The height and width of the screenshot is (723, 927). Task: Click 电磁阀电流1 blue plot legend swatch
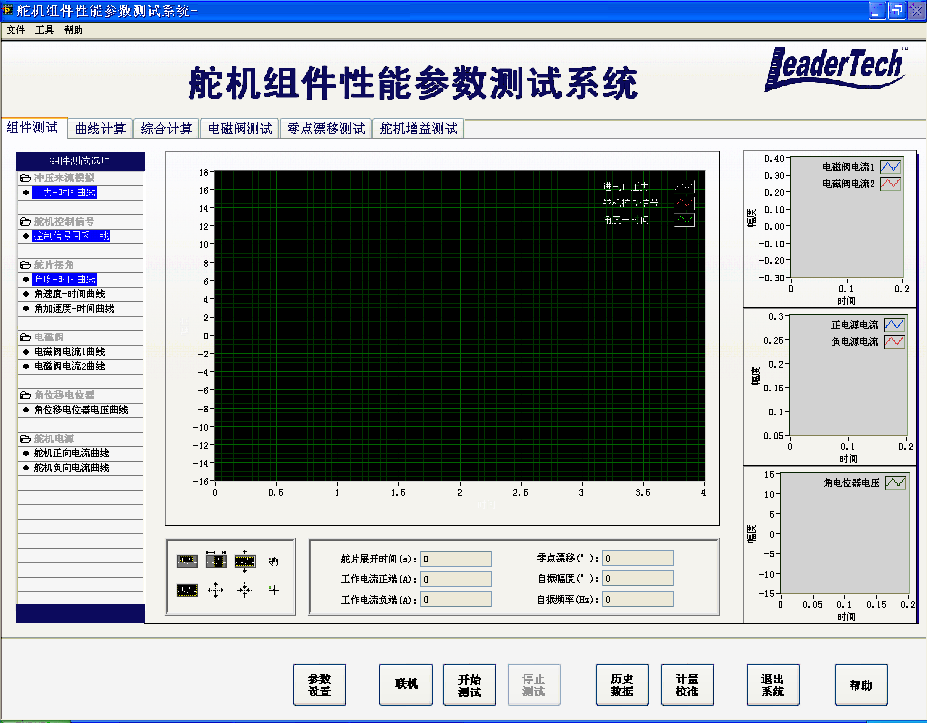point(891,167)
